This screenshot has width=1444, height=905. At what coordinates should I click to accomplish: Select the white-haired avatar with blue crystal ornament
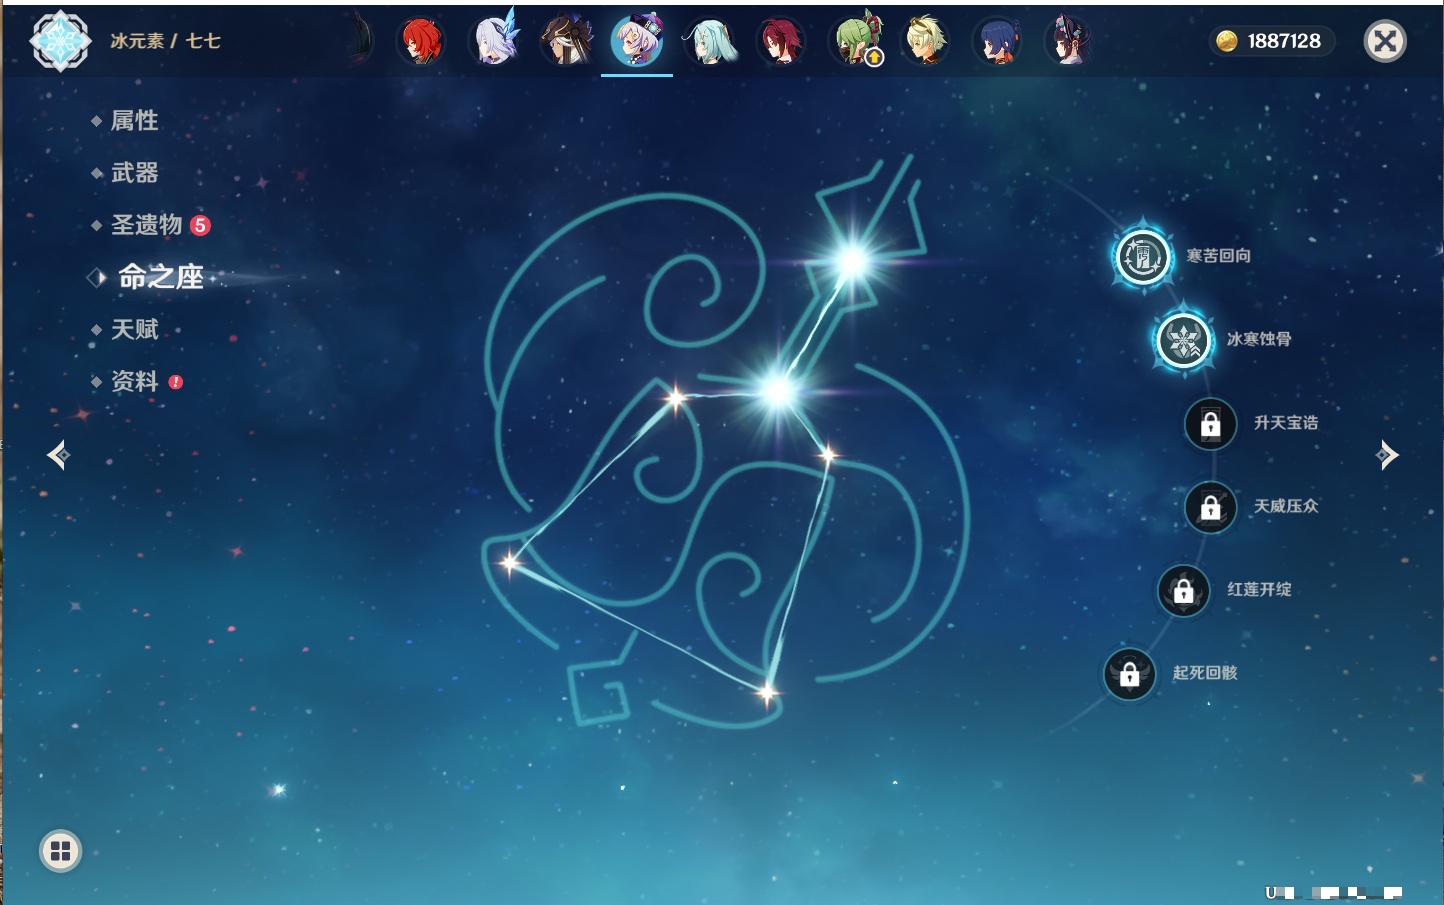pos(494,41)
